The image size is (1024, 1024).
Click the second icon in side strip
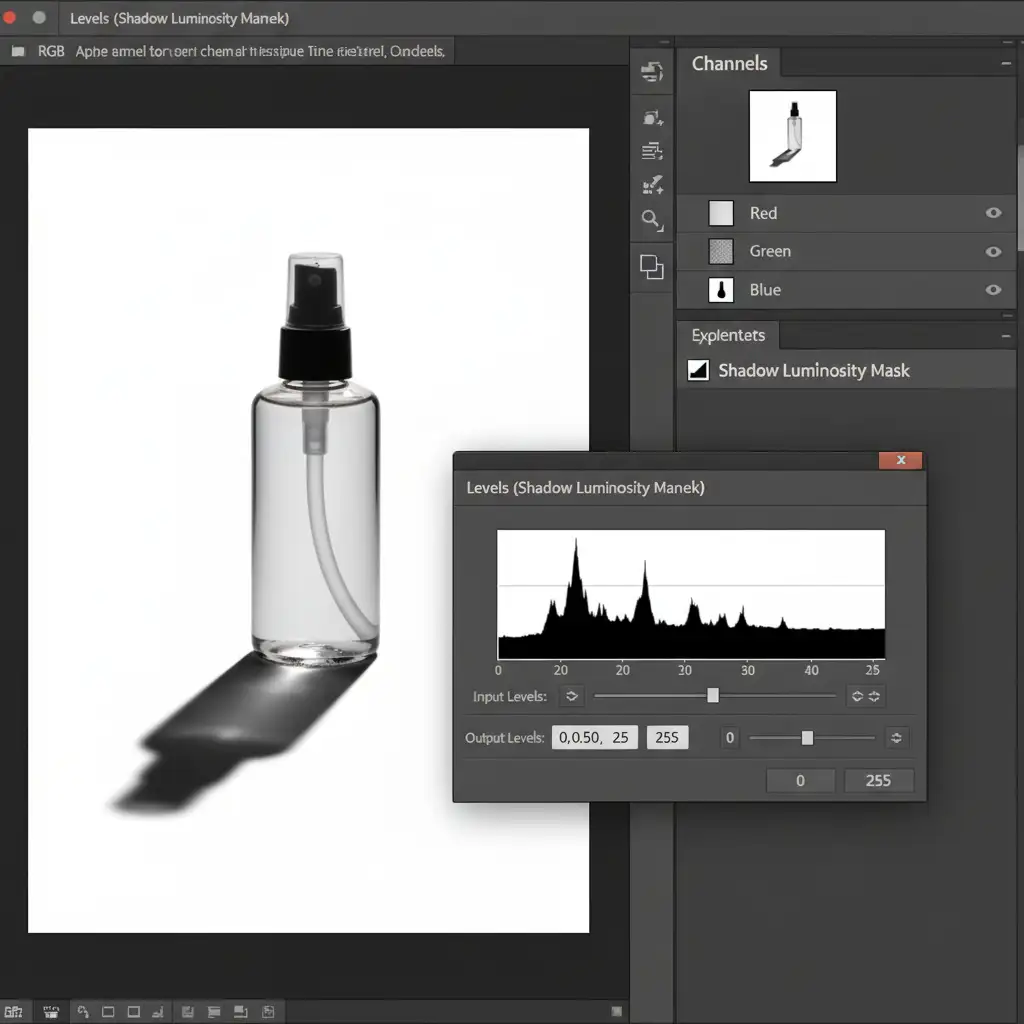[652, 117]
